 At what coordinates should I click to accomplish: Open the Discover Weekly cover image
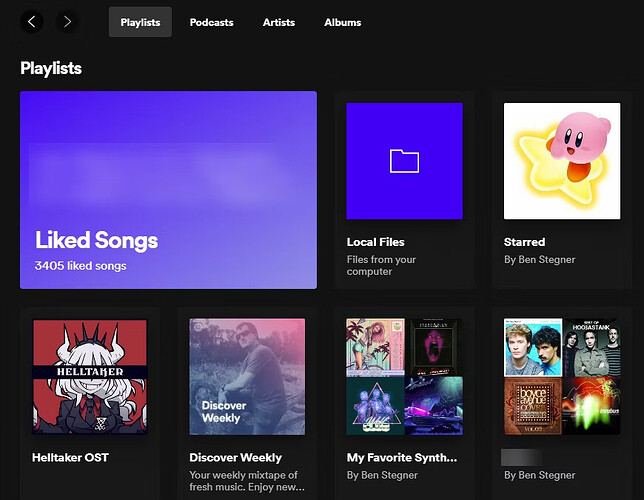point(247,376)
